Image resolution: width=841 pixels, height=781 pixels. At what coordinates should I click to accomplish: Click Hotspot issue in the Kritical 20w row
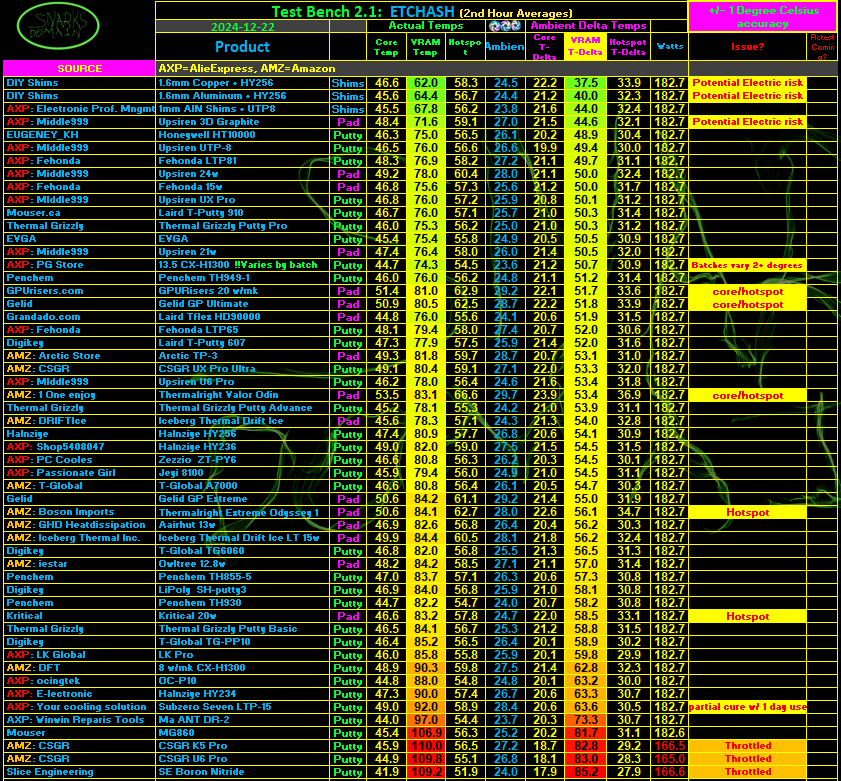coord(747,616)
